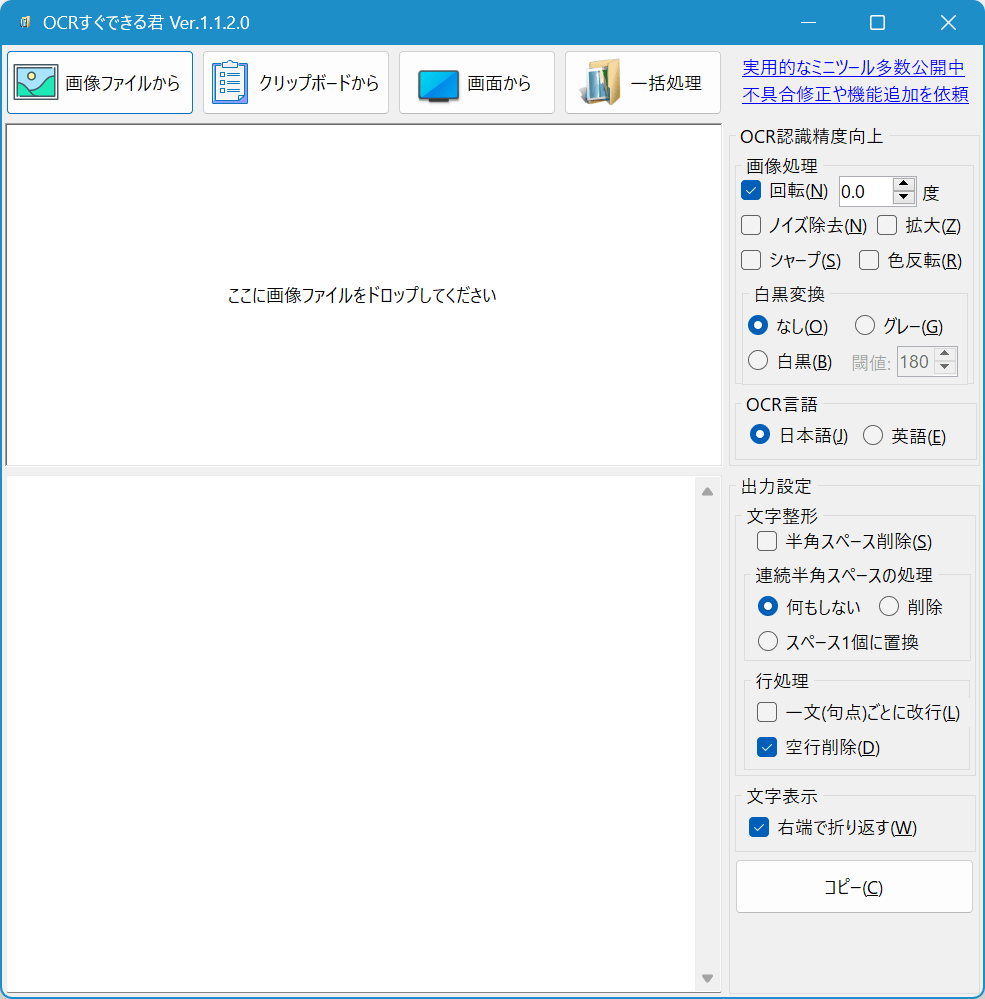Click the app icon in the title bar
985x999 pixels.
pyautogui.click(x=25, y=23)
